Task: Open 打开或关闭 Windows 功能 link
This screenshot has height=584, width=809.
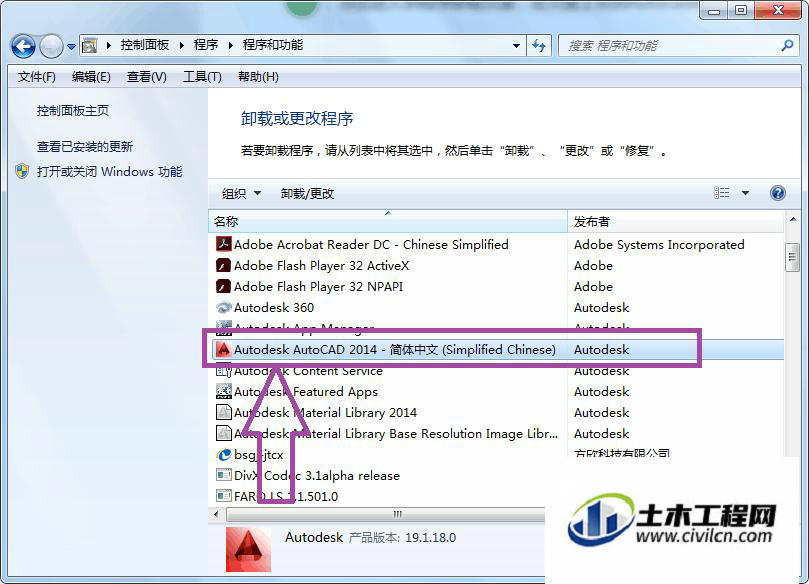Action: (109, 171)
